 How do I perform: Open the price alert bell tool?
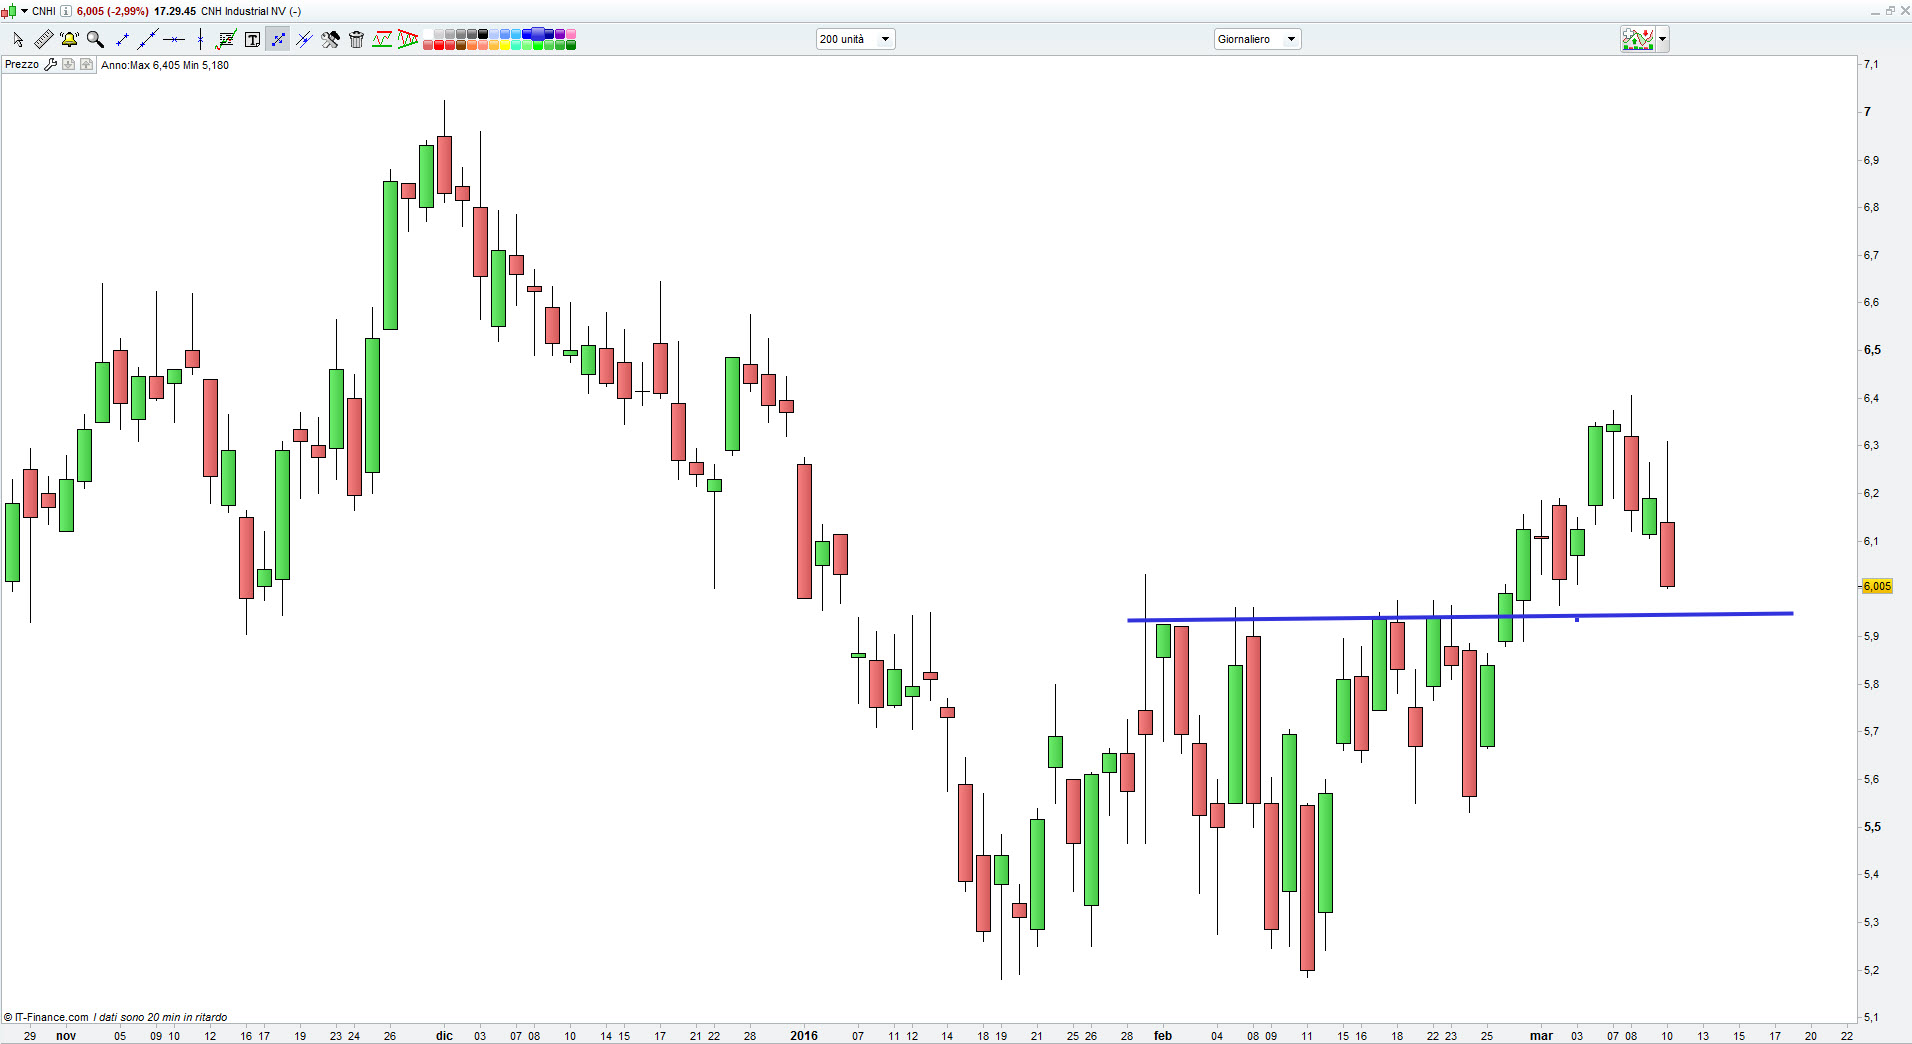69,39
